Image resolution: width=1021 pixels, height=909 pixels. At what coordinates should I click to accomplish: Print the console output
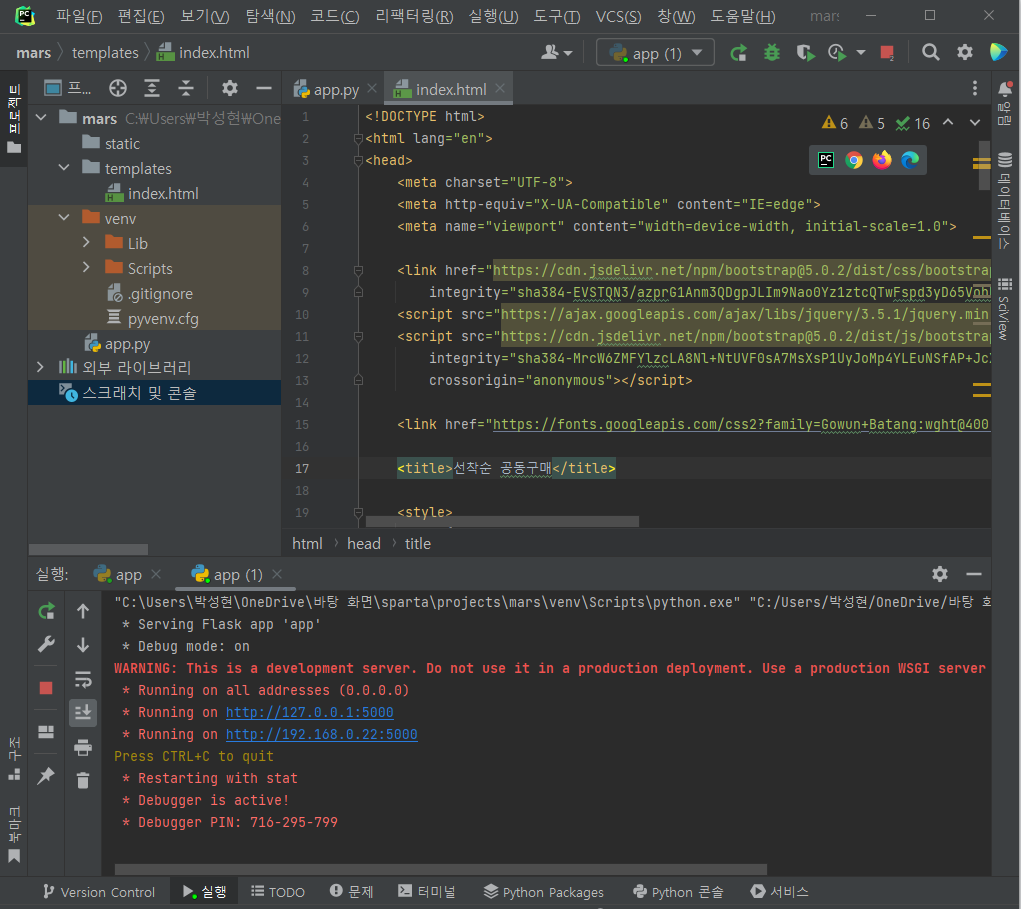83,747
